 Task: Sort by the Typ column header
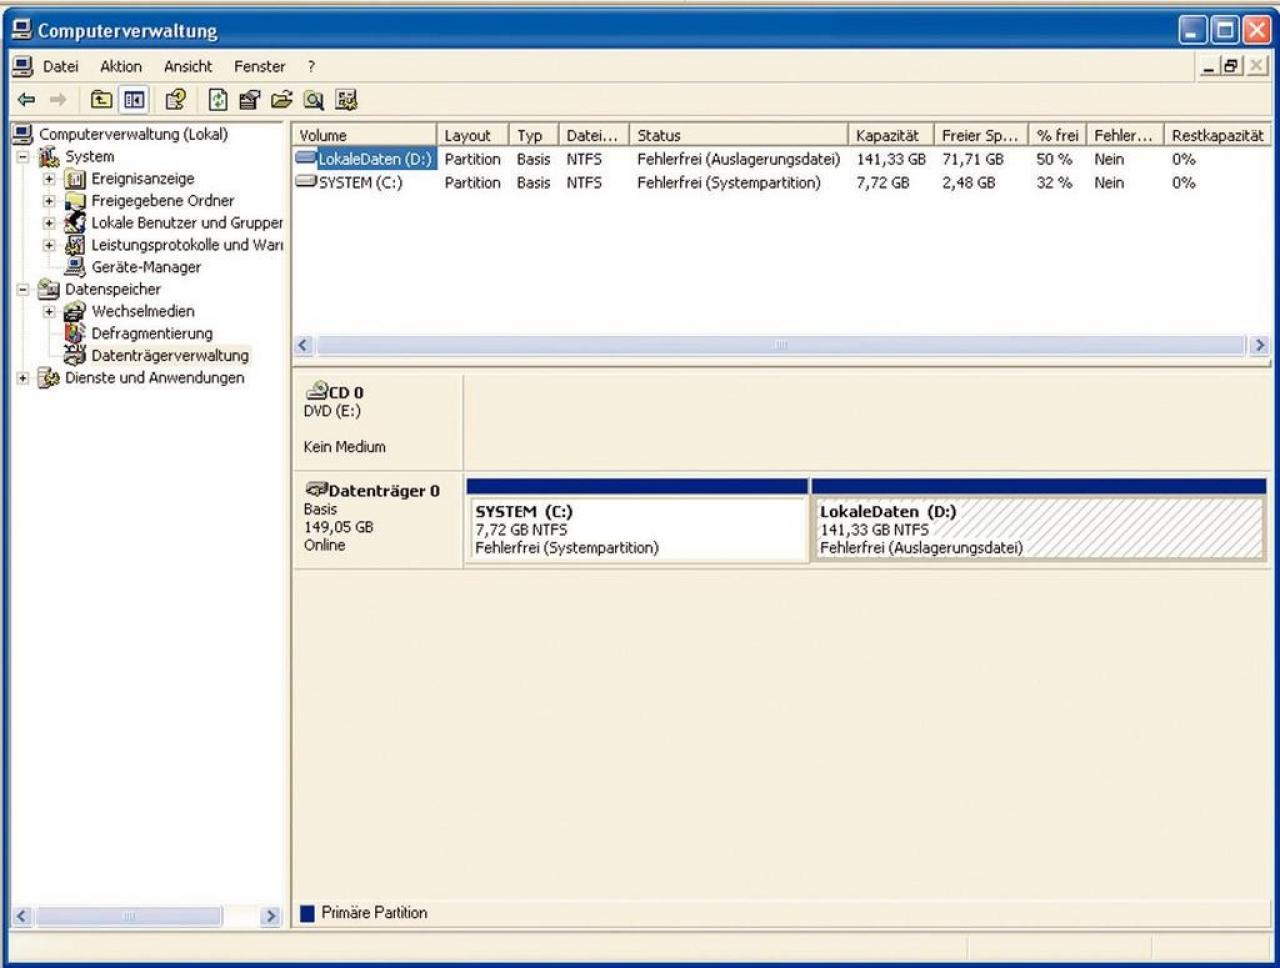pyautogui.click(x=534, y=135)
